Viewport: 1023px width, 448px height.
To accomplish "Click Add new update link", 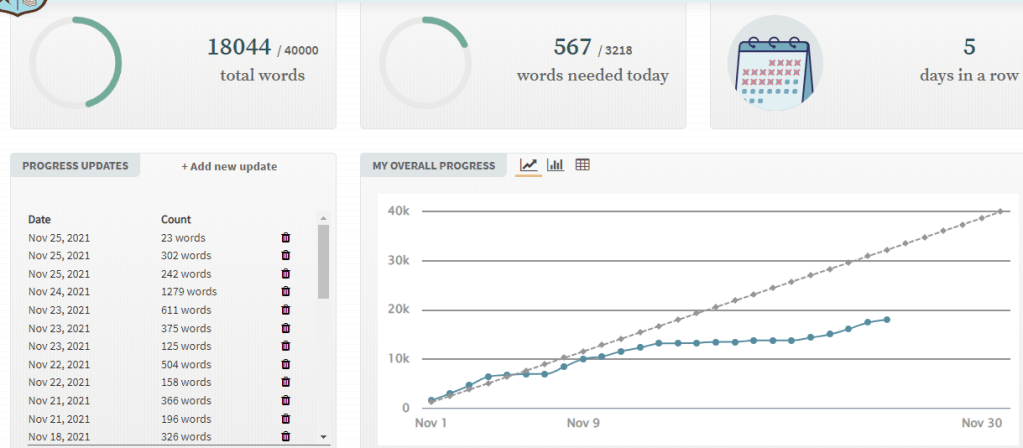I will point(229,166).
